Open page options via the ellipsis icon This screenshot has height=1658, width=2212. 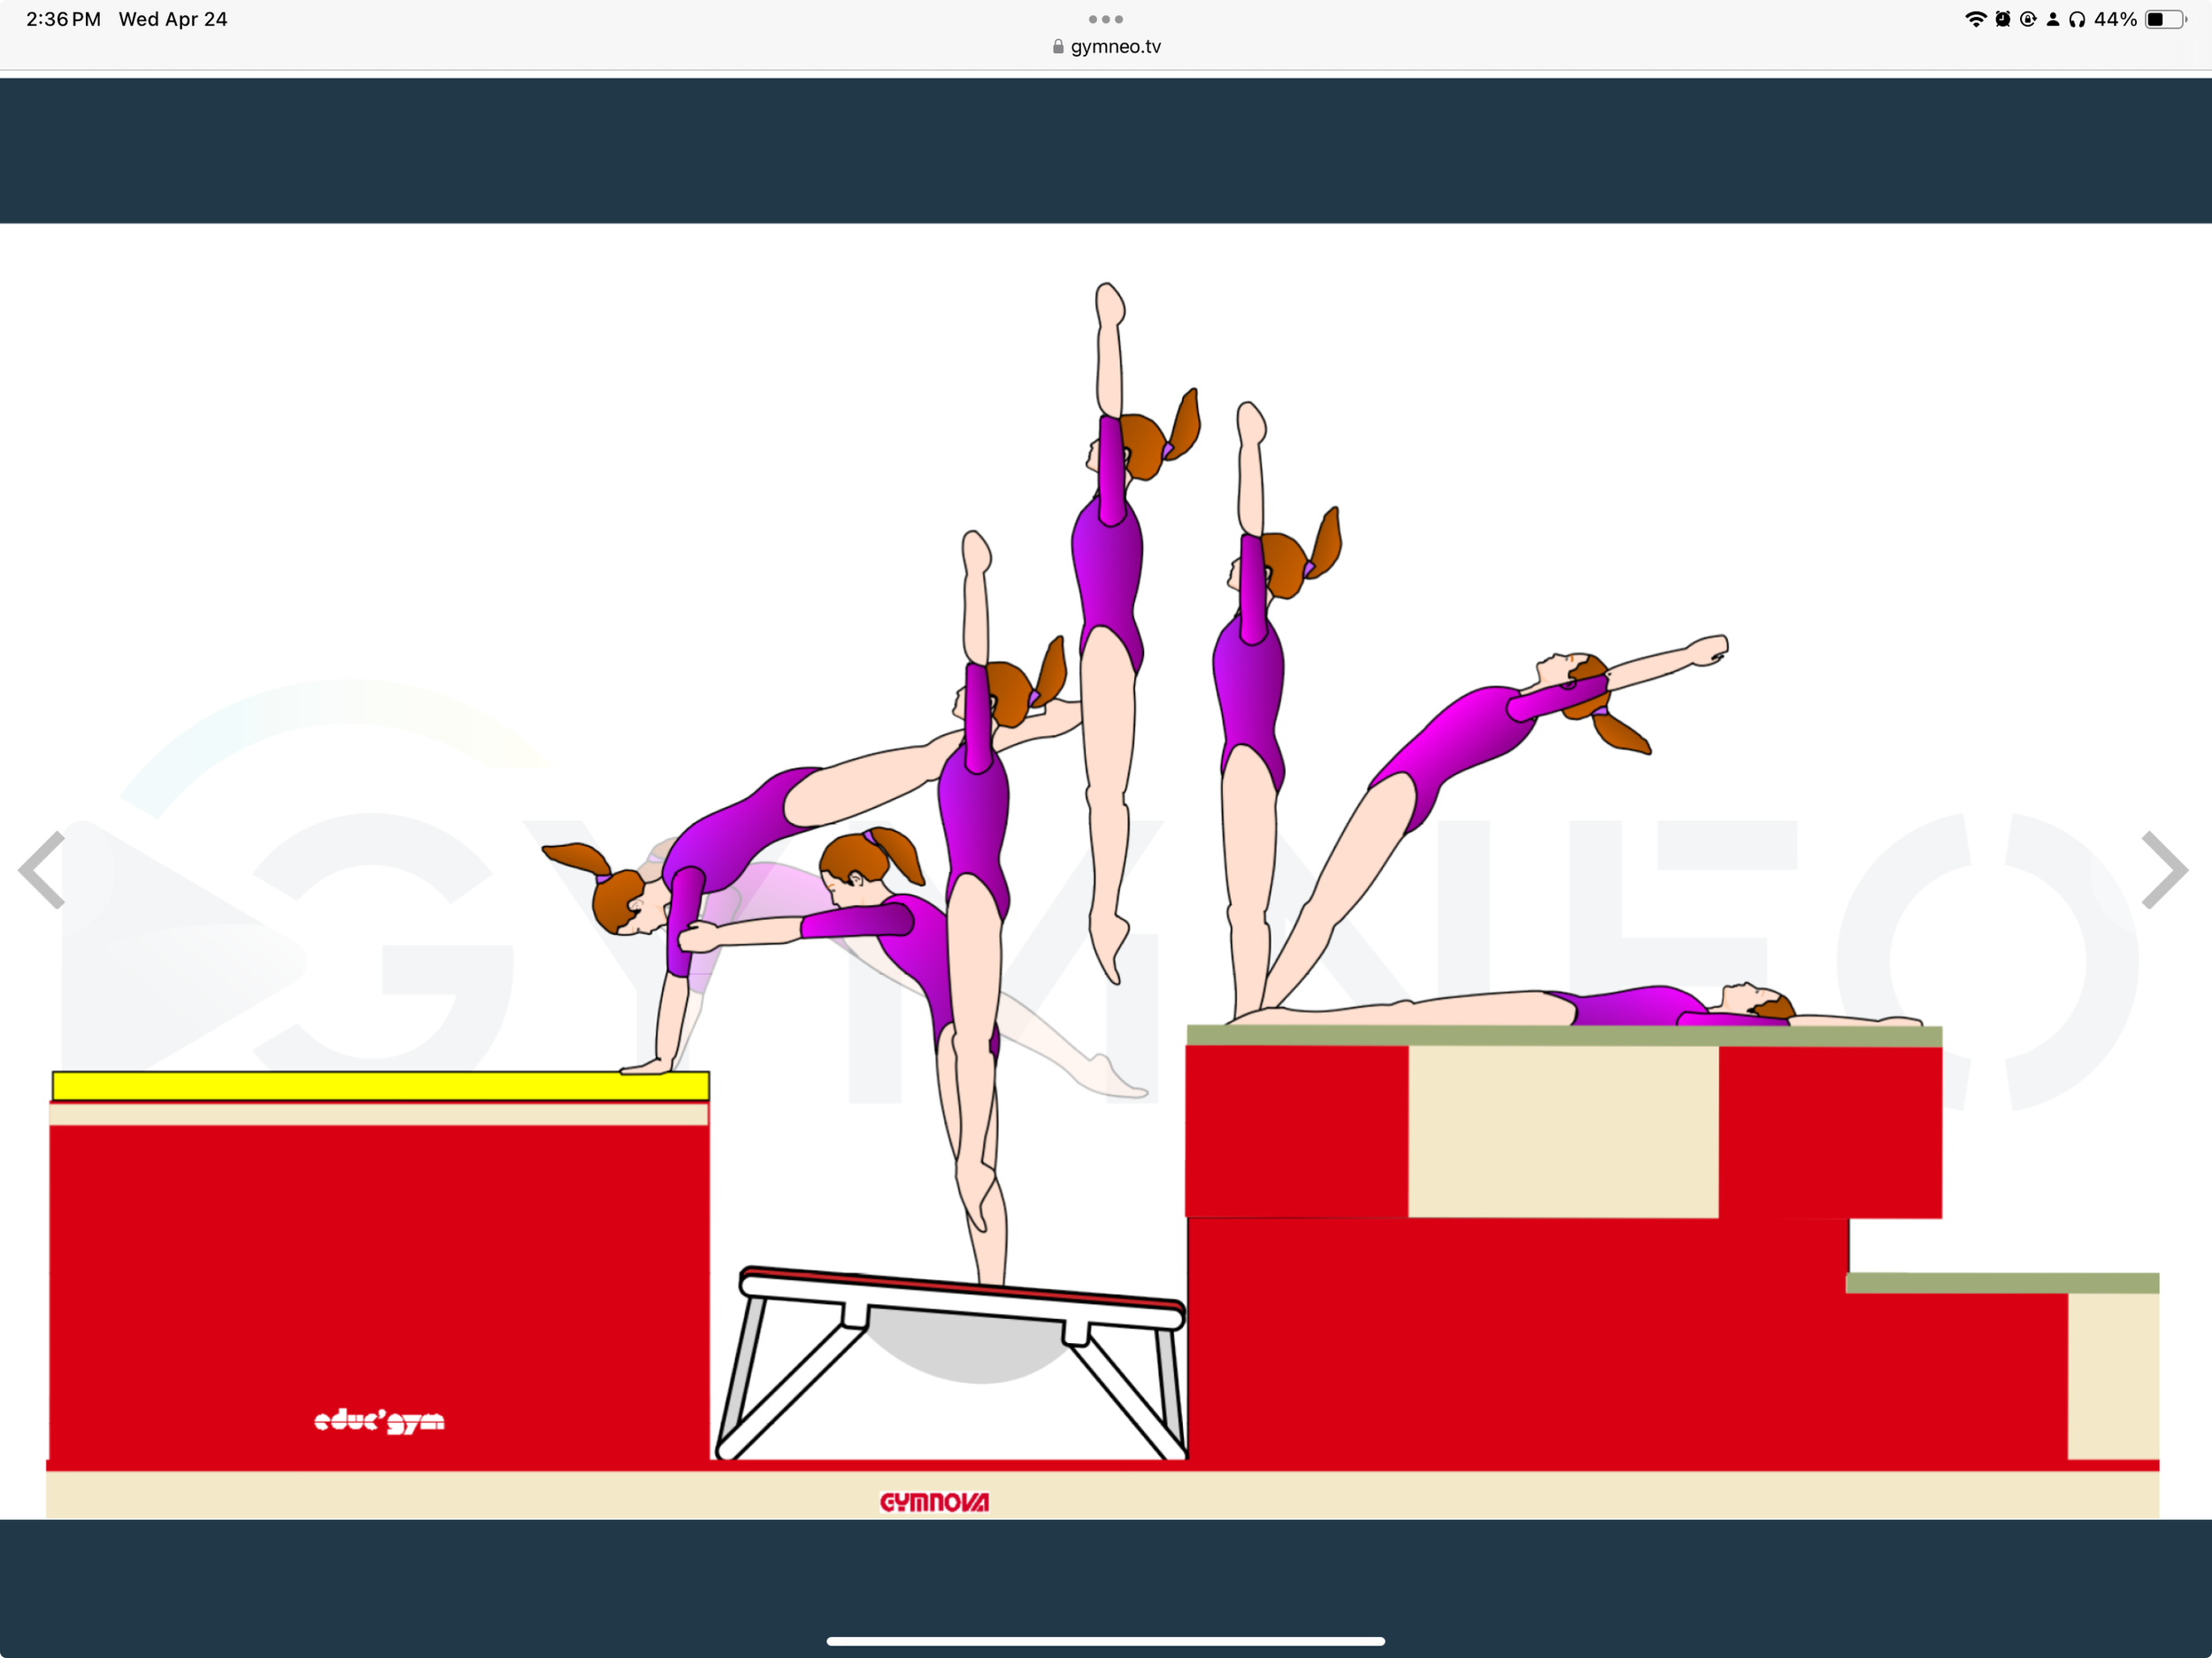tap(1104, 18)
